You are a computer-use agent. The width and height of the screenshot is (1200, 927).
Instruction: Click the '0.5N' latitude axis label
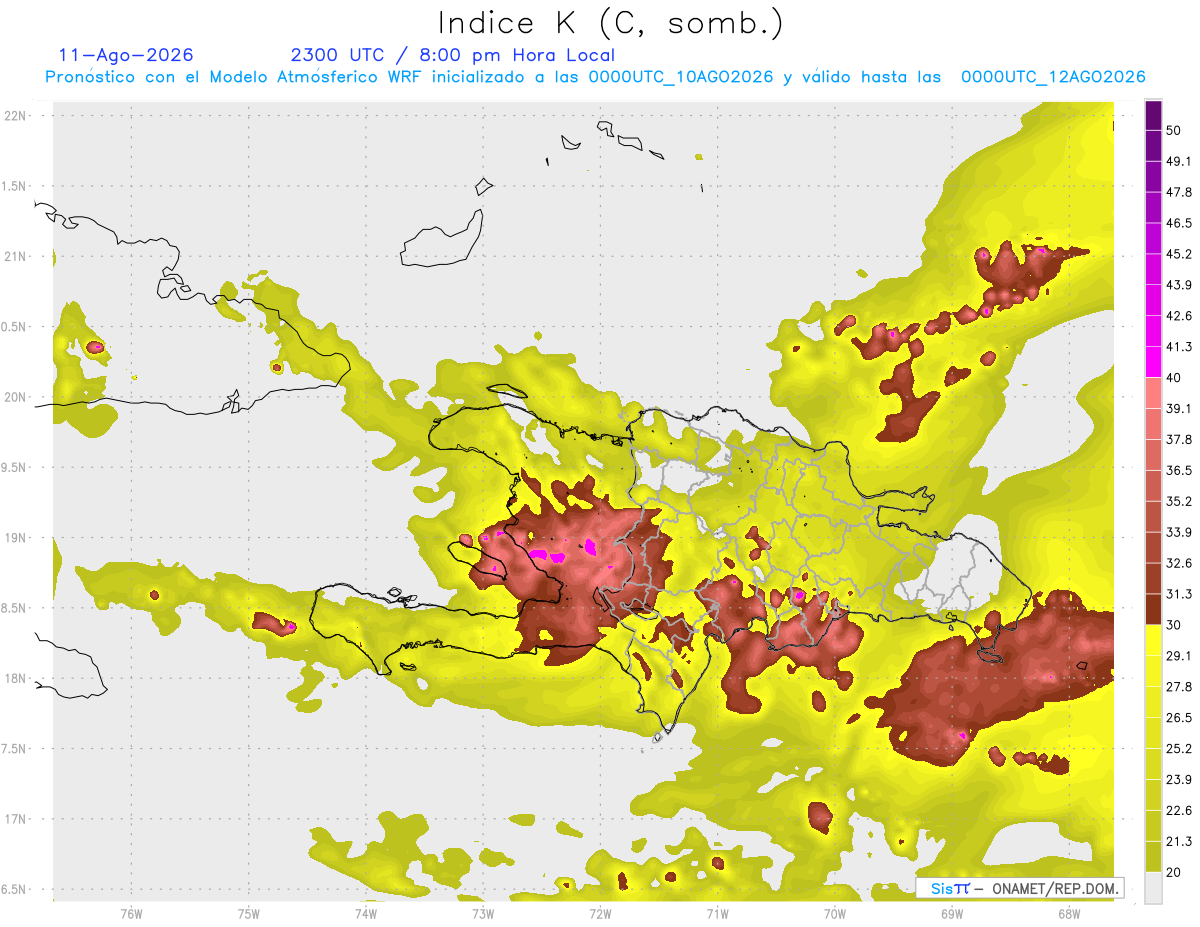pyautogui.click(x=15, y=327)
